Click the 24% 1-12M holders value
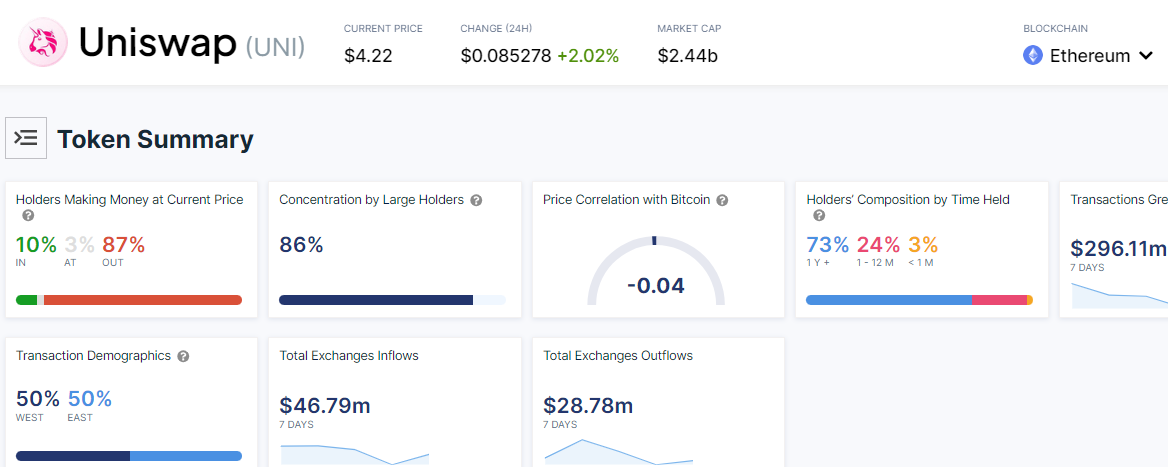Viewport: 1168px width, 467px height. (878, 244)
